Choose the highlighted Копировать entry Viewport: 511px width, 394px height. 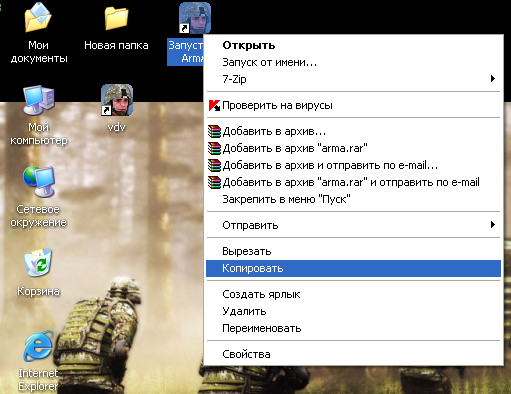(353, 268)
